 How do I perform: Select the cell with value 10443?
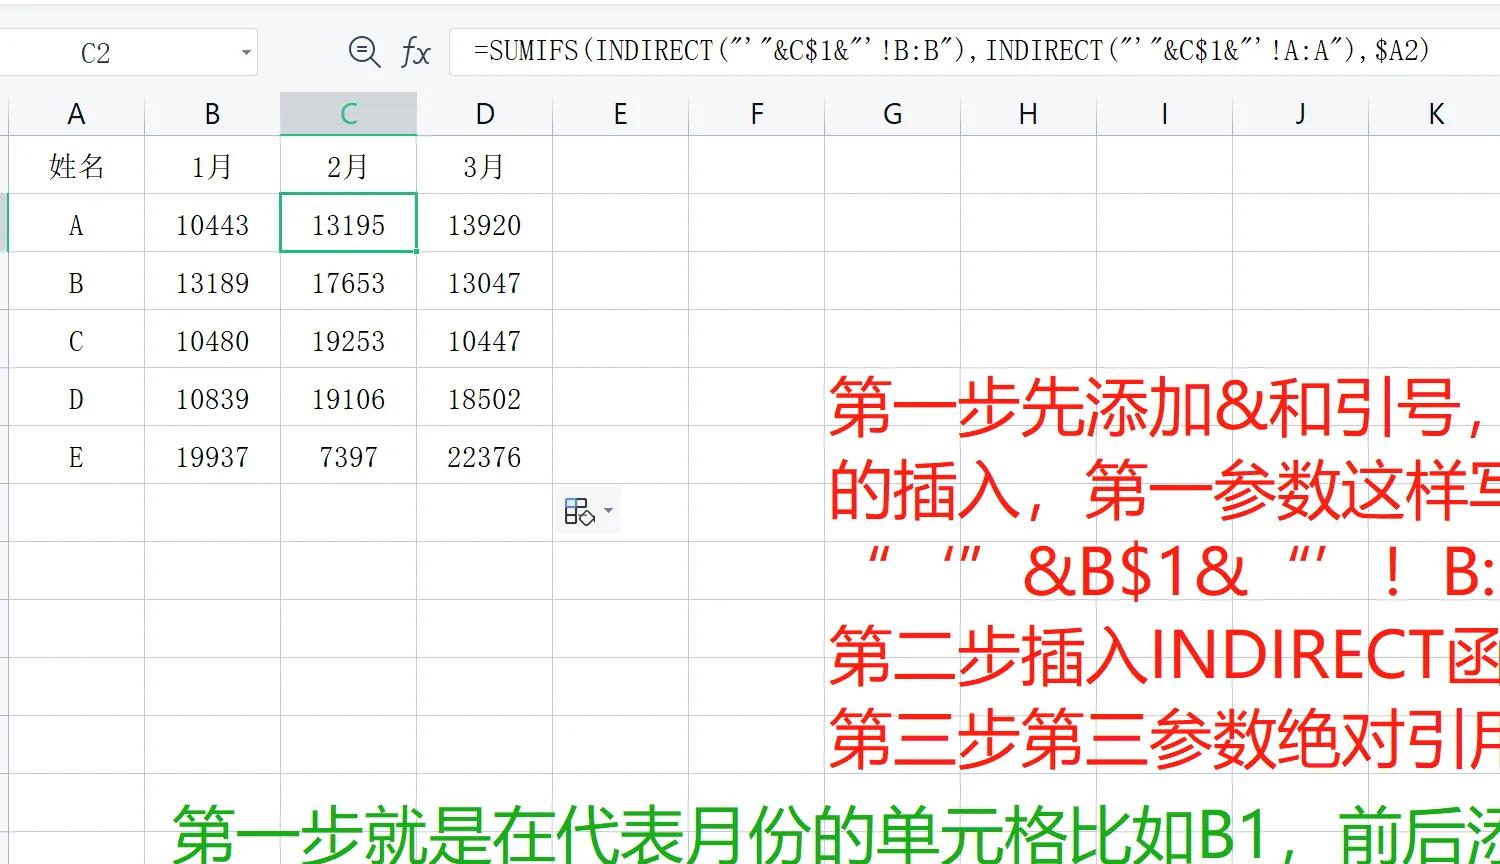(212, 225)
